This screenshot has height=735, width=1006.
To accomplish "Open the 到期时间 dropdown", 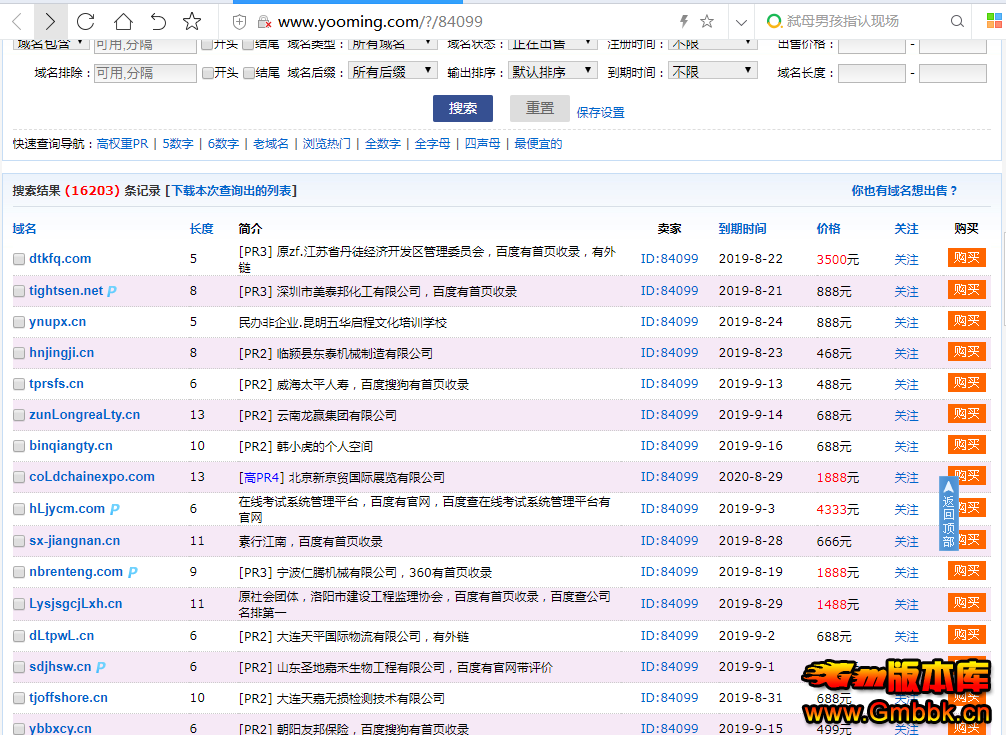I will [x=713, y=71].
